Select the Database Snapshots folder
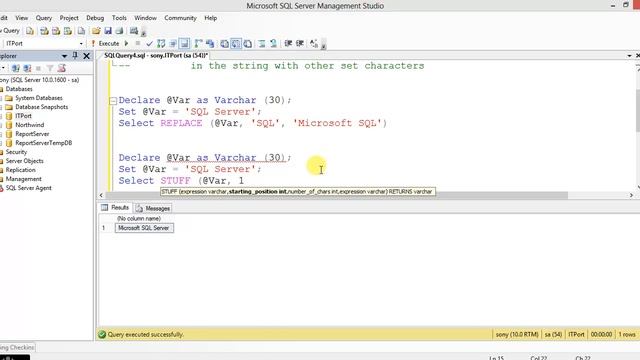Image resolution: width=640 pixels, height=360 pixels. click(x=42, y=107)
